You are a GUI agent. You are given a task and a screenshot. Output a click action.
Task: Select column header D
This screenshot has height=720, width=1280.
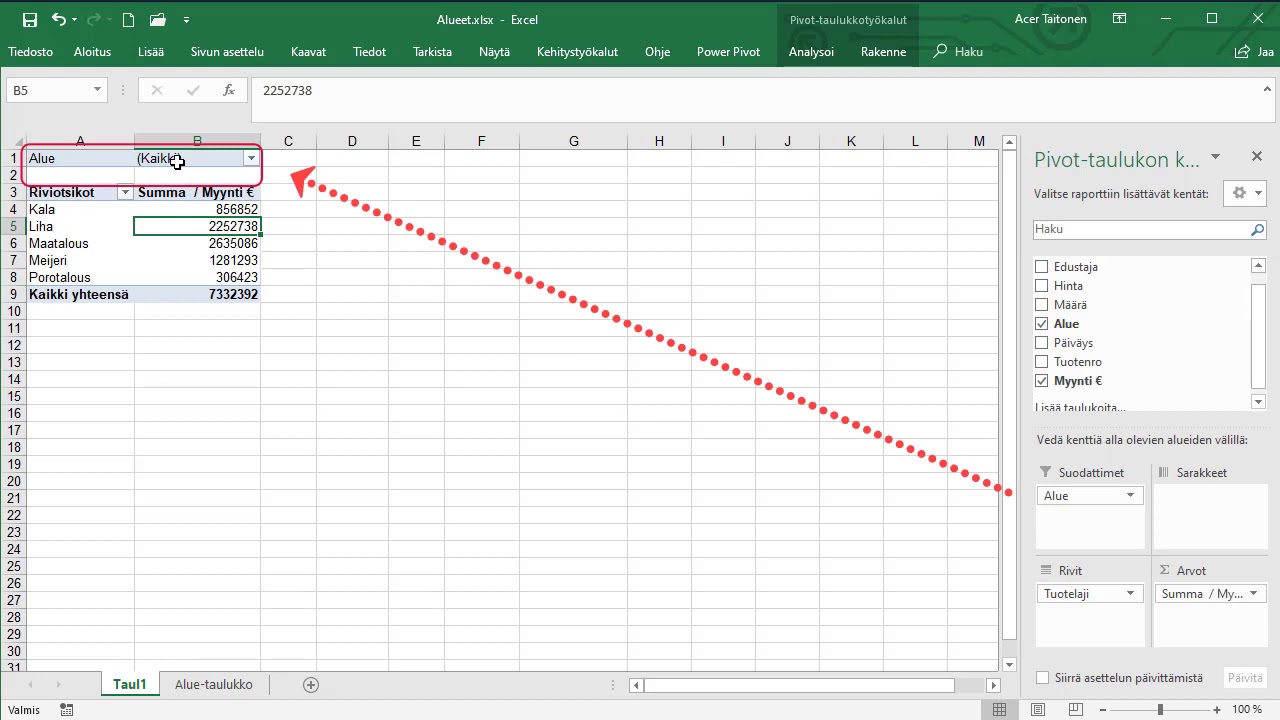(x=352, y=141)
